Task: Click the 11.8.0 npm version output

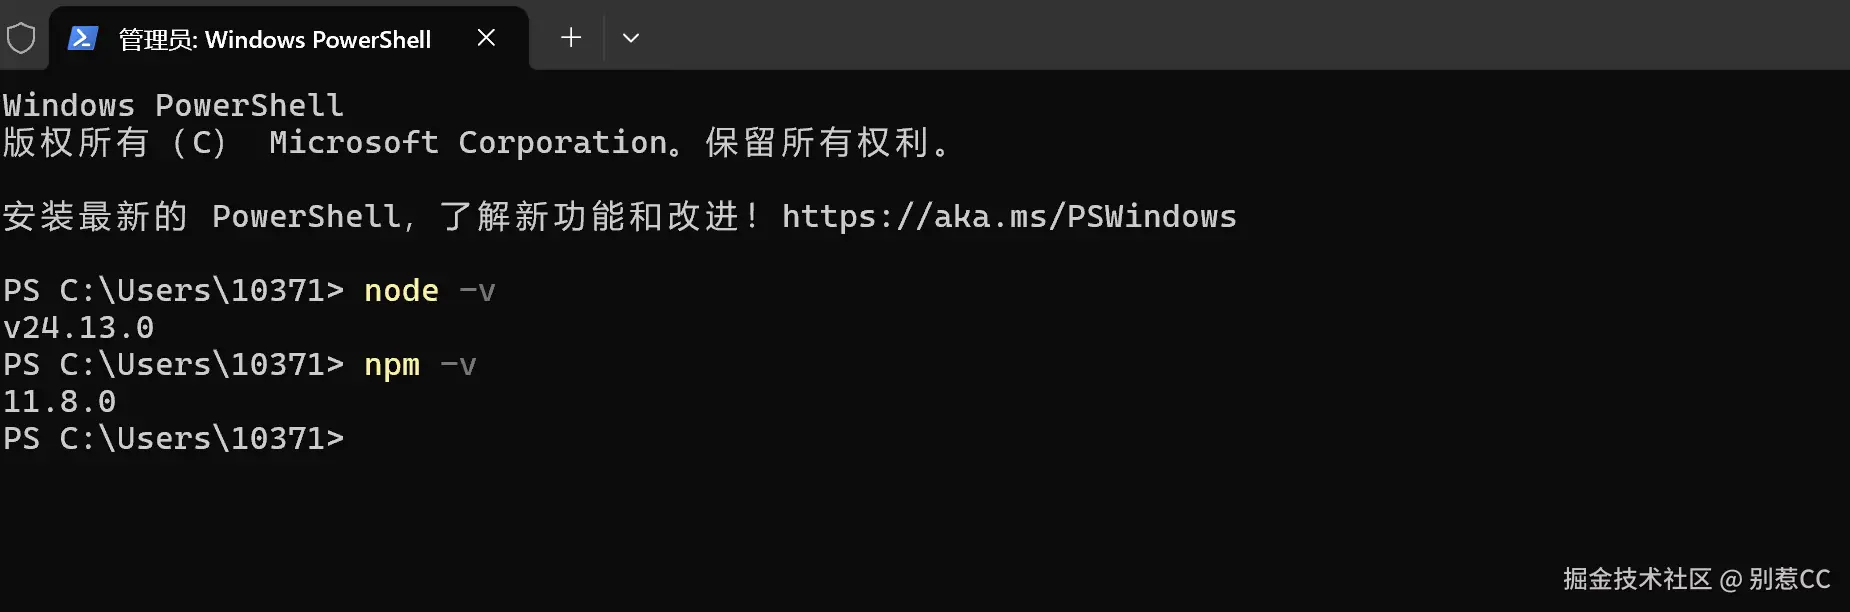Action: [60, 402]
